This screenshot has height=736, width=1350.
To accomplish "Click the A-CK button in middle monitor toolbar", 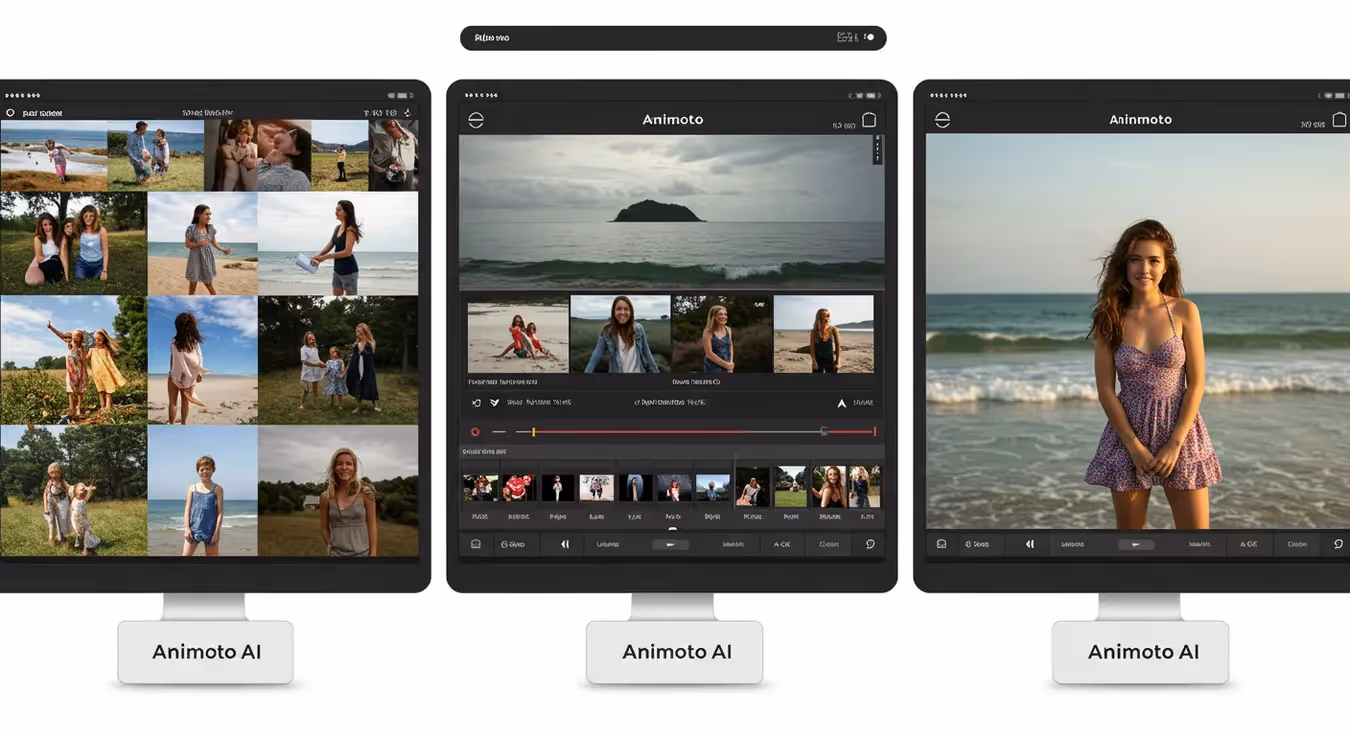I will pyautogui.click(x=782, y=544).
